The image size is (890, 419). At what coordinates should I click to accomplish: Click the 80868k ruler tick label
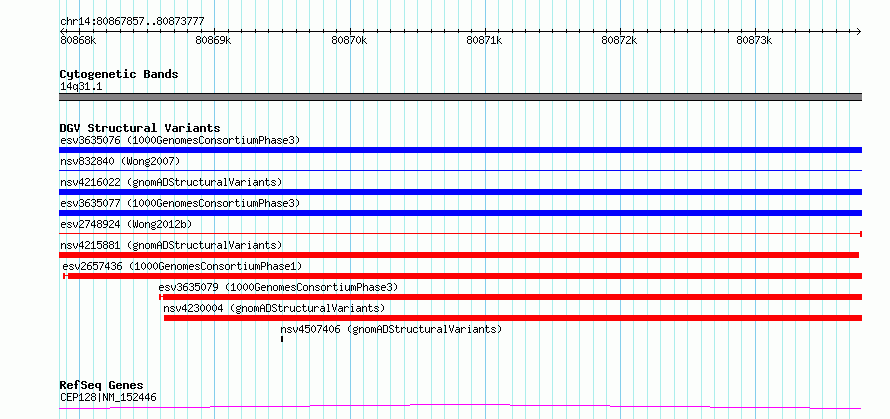[78, 40]
